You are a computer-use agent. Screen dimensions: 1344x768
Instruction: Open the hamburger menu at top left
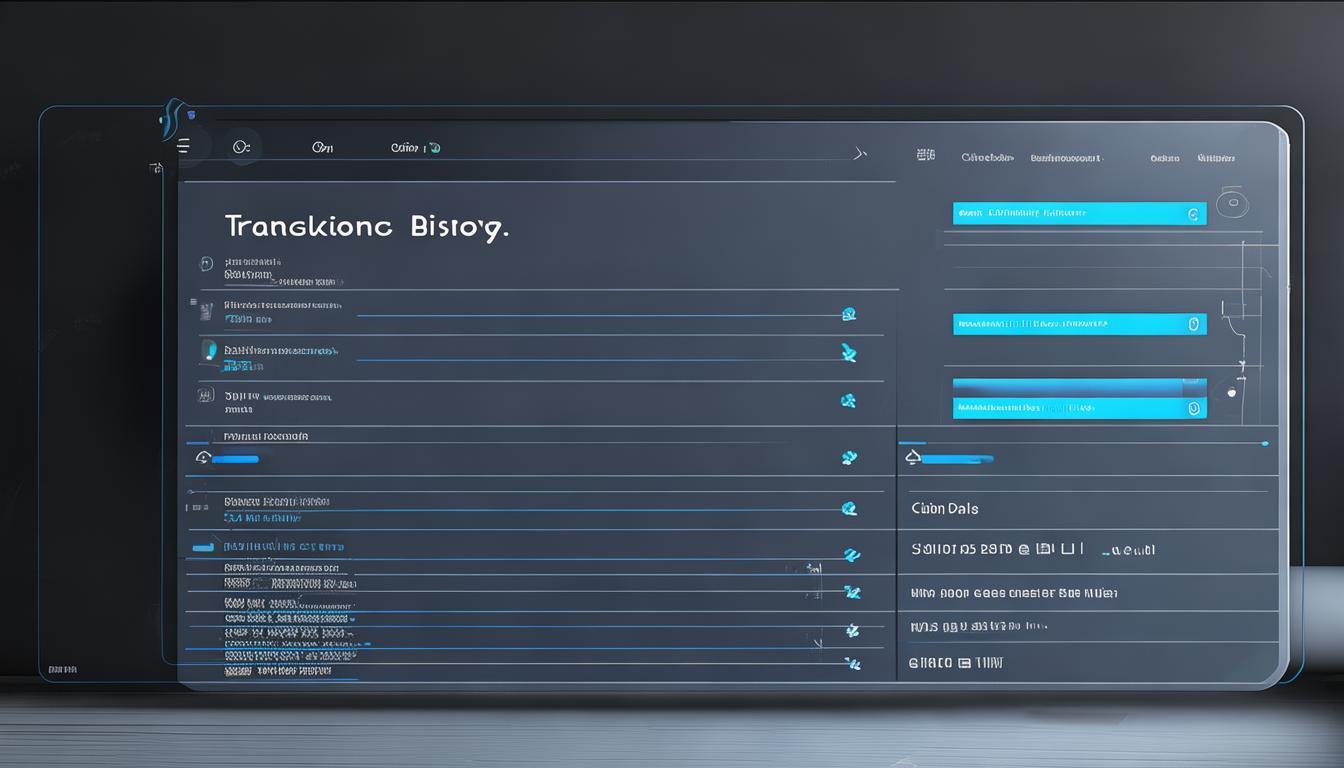click(183, 146)
